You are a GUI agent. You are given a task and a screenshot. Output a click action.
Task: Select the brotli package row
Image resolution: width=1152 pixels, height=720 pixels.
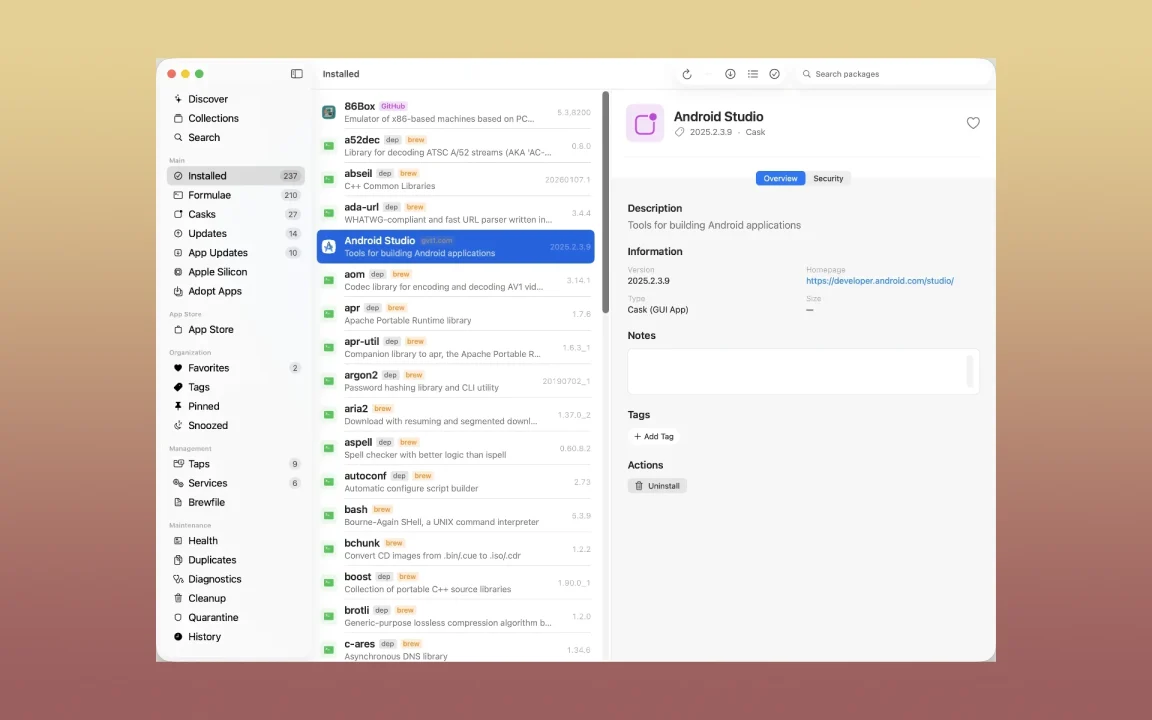[x=456, y=616]
